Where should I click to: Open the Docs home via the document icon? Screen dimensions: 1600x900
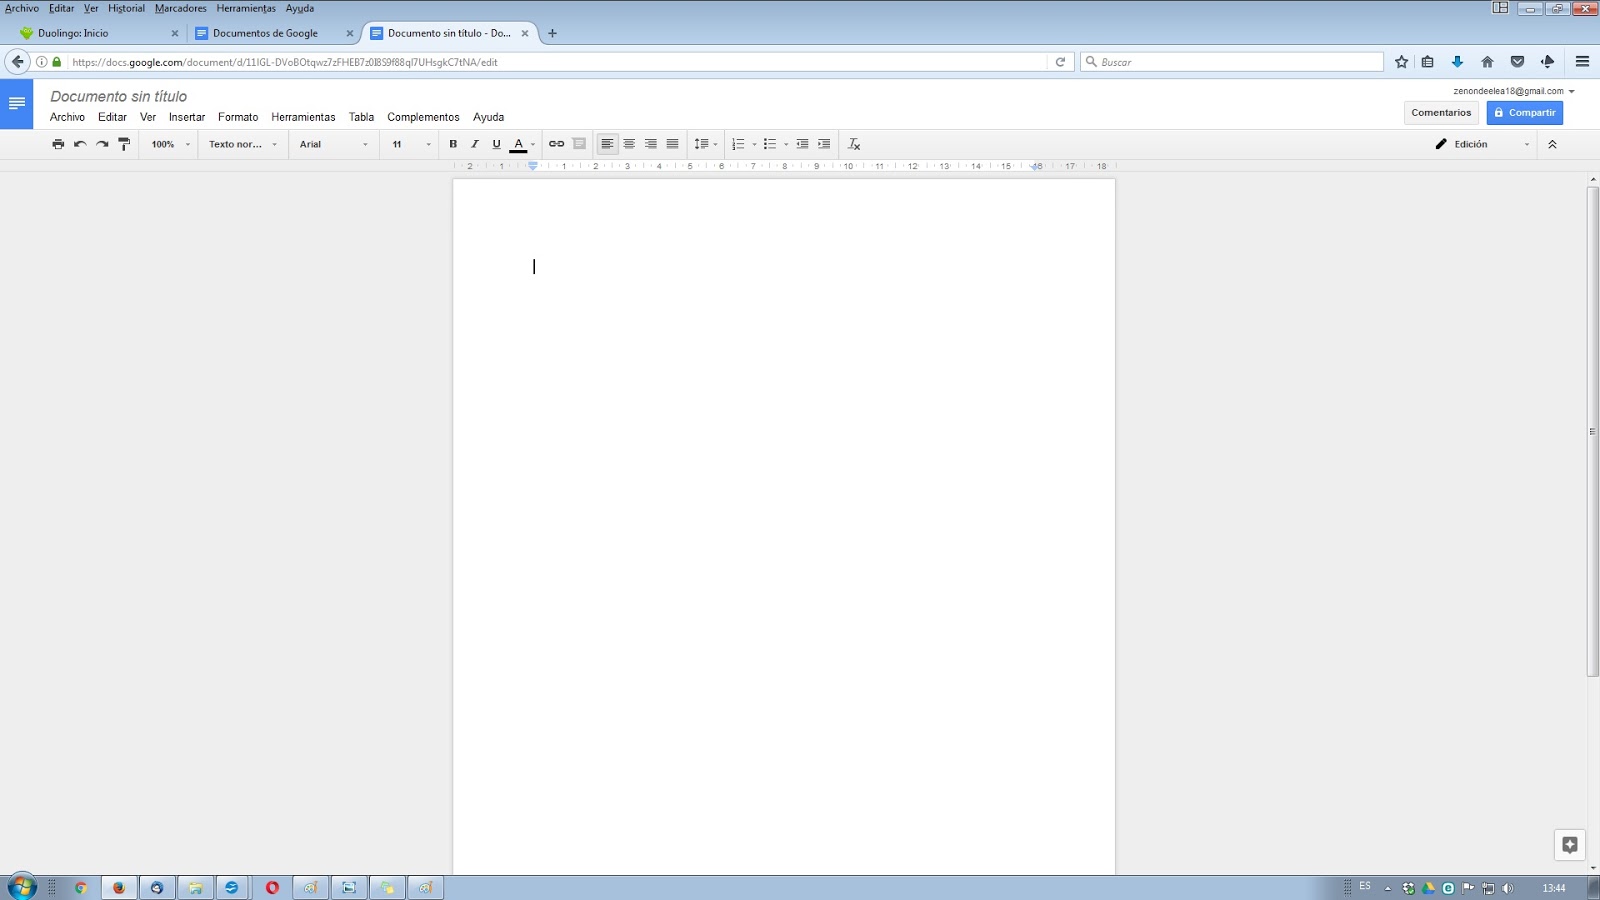coord(17,102)
